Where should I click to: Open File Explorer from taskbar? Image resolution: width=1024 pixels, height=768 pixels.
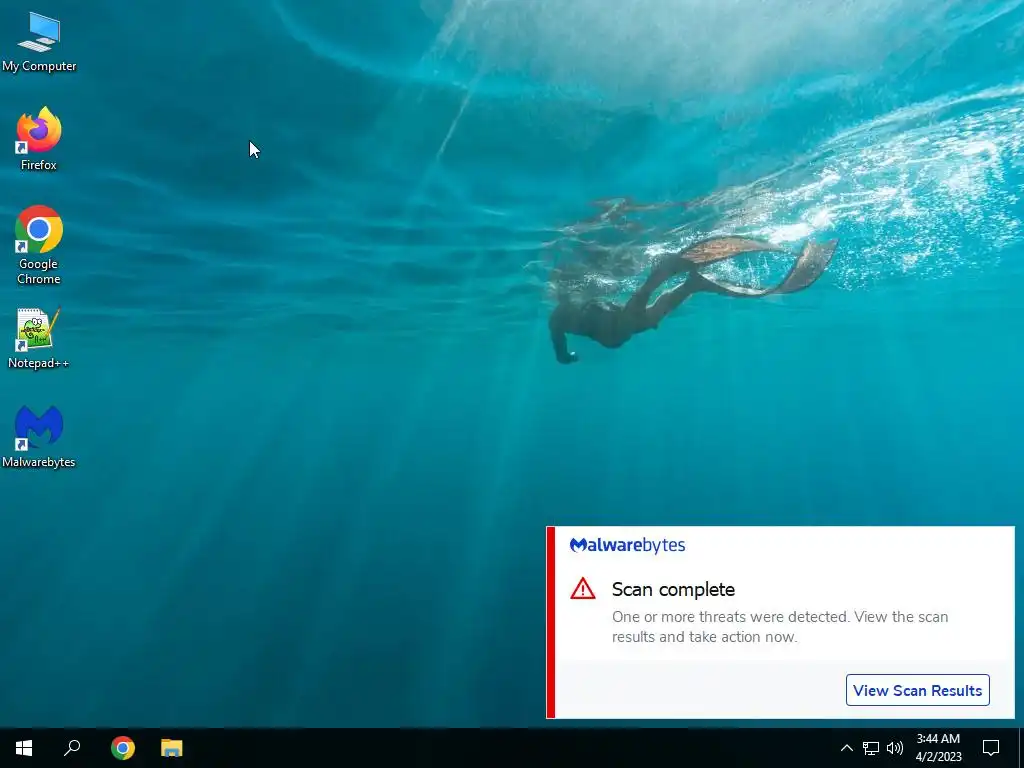click(x=172, y=748)
